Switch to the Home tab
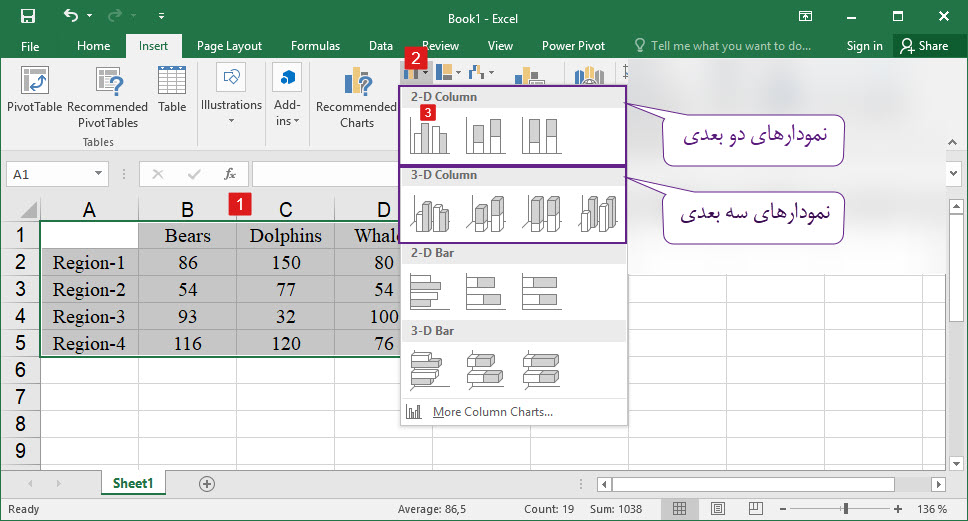 pyautogui.click(x=94, y=46)
